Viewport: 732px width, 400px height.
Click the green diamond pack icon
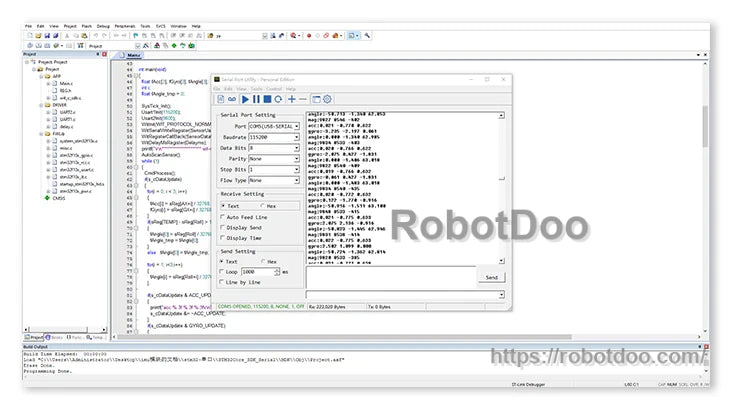174,46
